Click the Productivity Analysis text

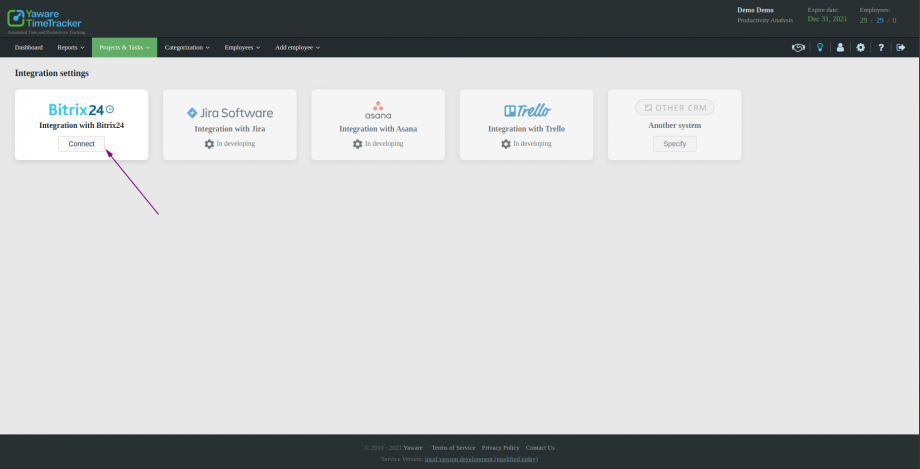(765, 20)
